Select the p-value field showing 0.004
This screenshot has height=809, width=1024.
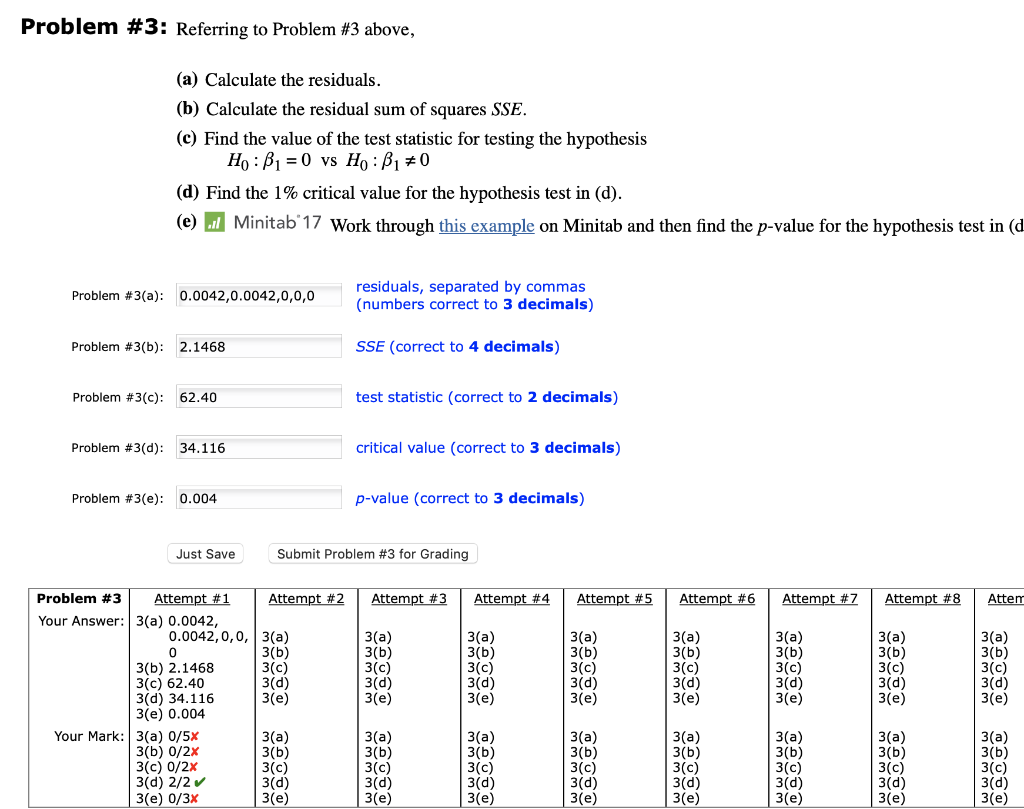[258, 497]
